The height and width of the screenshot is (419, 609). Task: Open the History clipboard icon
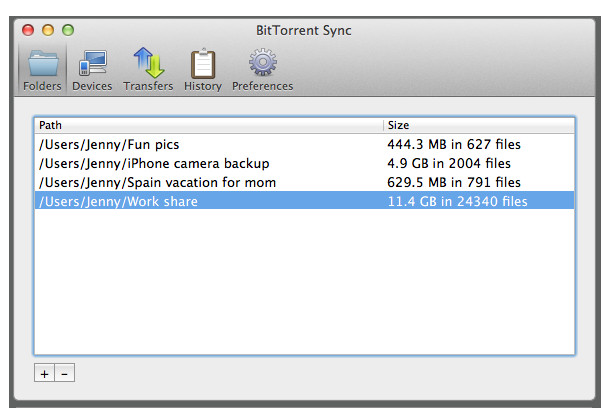203,69
